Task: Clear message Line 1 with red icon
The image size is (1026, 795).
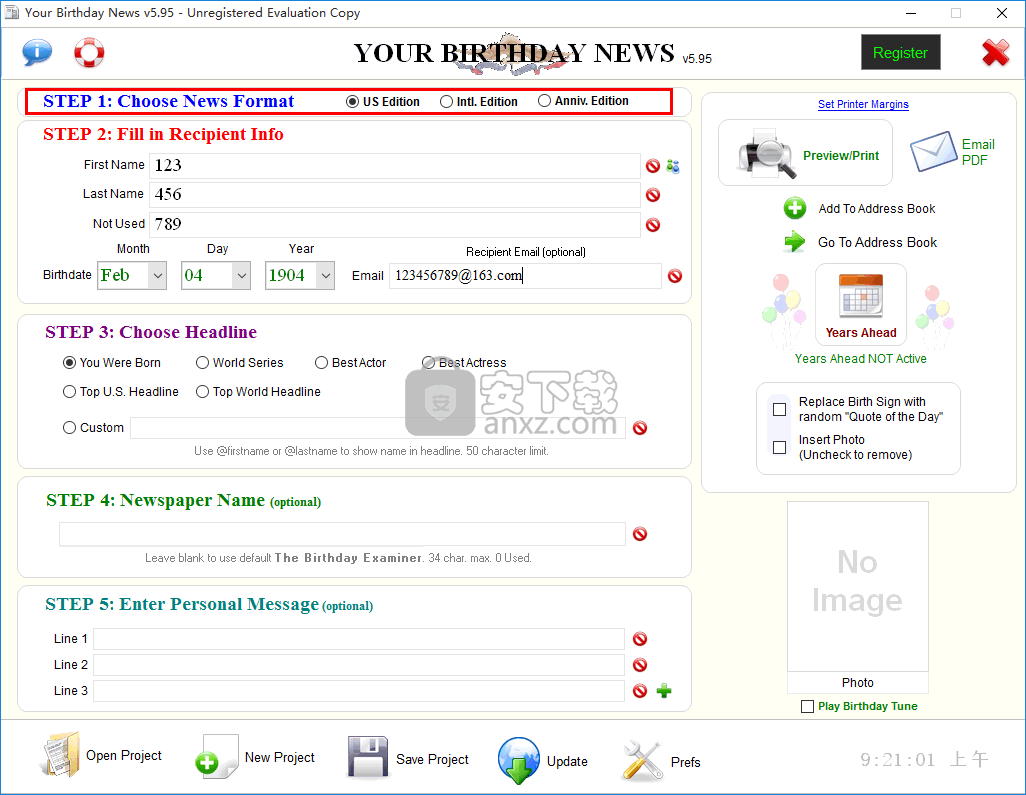Action: (641, 639)
